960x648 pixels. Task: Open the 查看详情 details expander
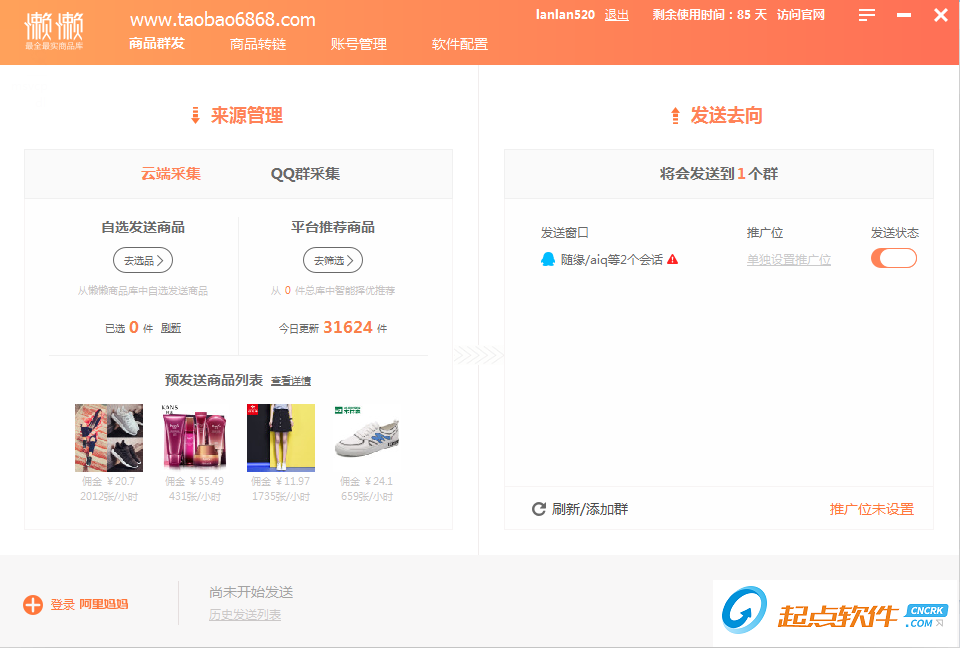tap(290, 381)
